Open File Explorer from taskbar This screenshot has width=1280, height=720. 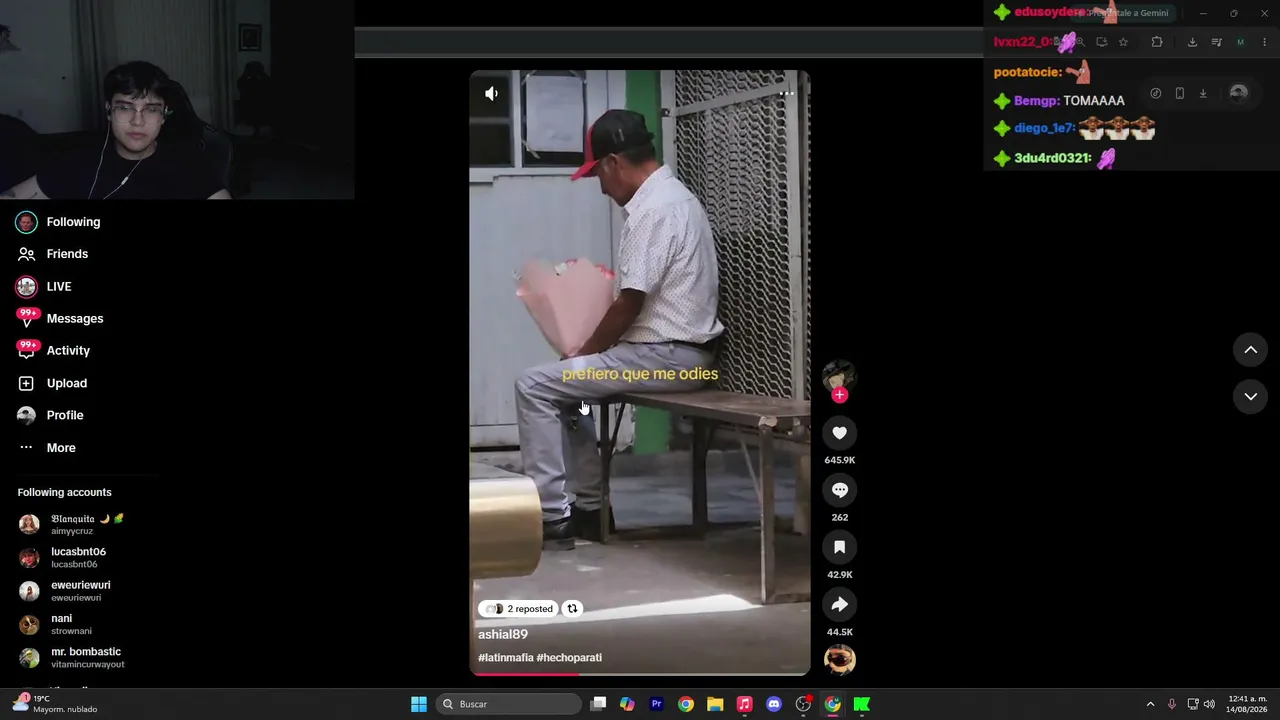click(x=715, y=704)
